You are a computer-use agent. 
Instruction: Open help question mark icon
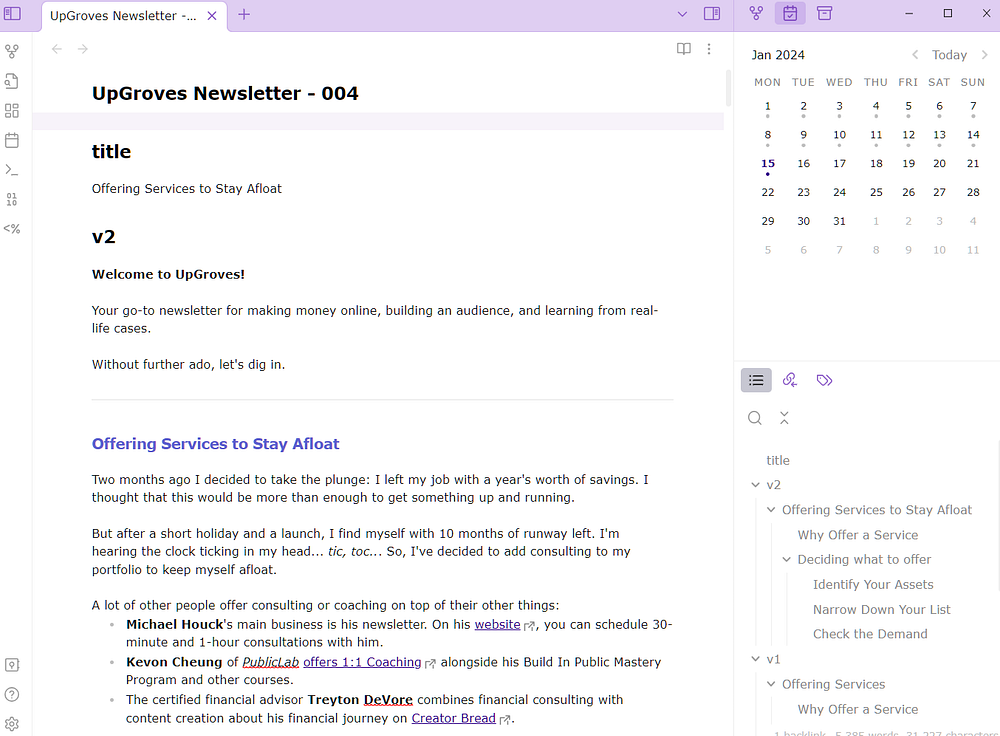tap(12, 695)
